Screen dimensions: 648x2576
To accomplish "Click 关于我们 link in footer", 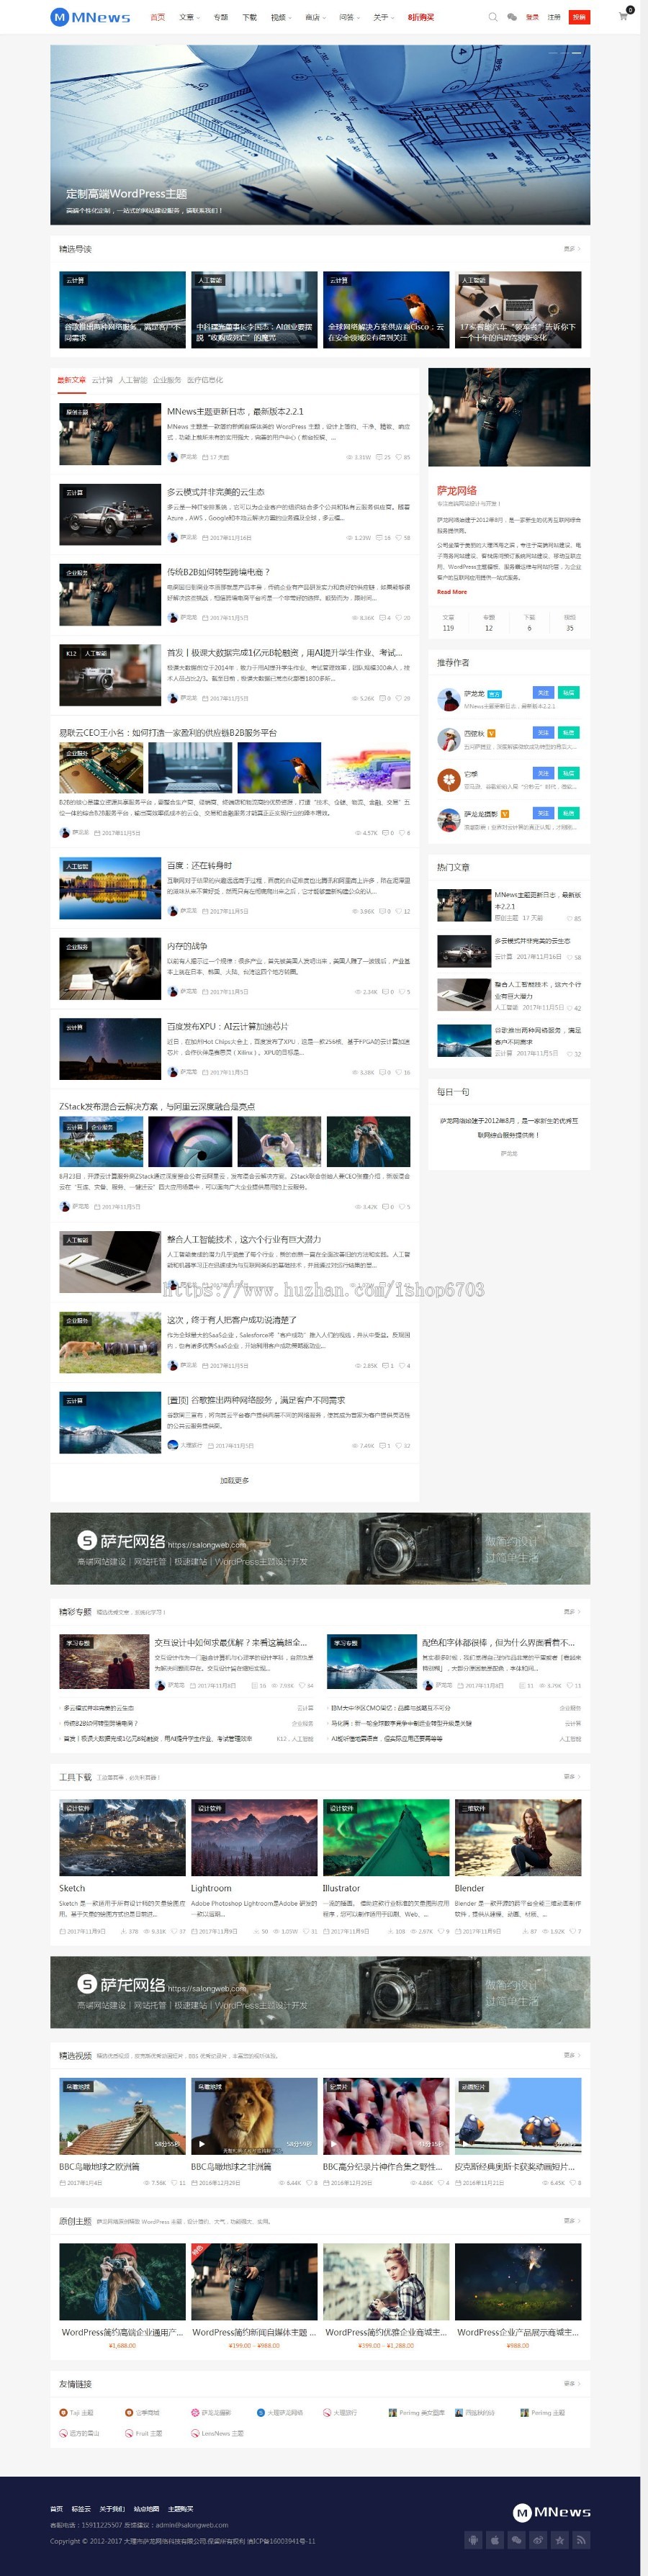I will click(x=112, y=2509).
